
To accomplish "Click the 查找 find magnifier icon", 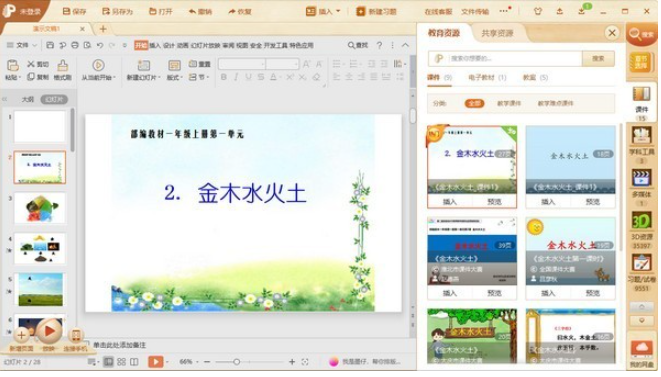I will 351,45.
